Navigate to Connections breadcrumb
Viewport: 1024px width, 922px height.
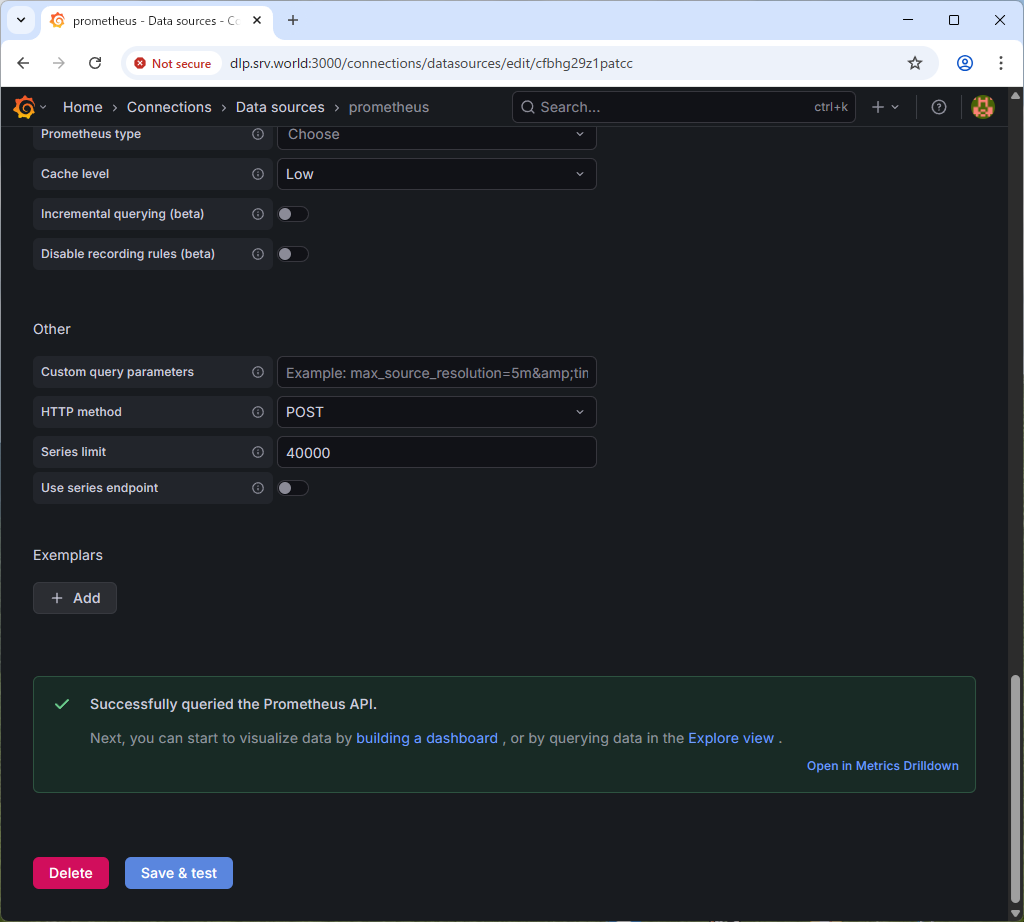pos(169,107)
